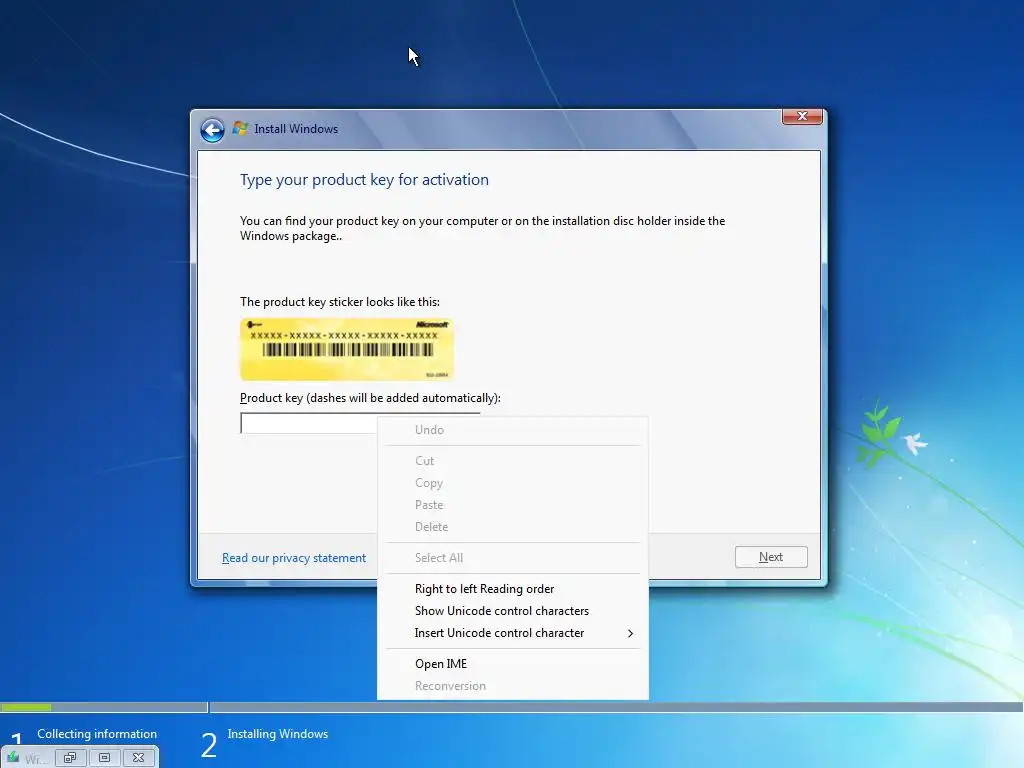Expand Insert Unicode control character submenu
The image size is (1024, 768).
tap(513, 633)
